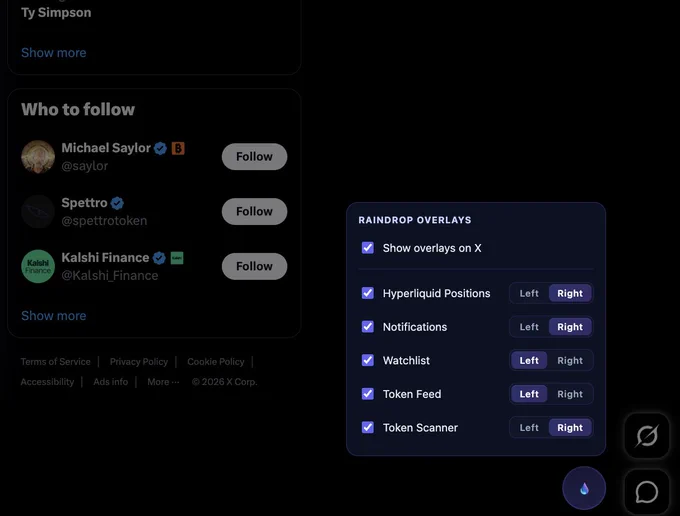Follow Kalshi Finance
Viewport: 680px width, 516px height.
point(255,266)
